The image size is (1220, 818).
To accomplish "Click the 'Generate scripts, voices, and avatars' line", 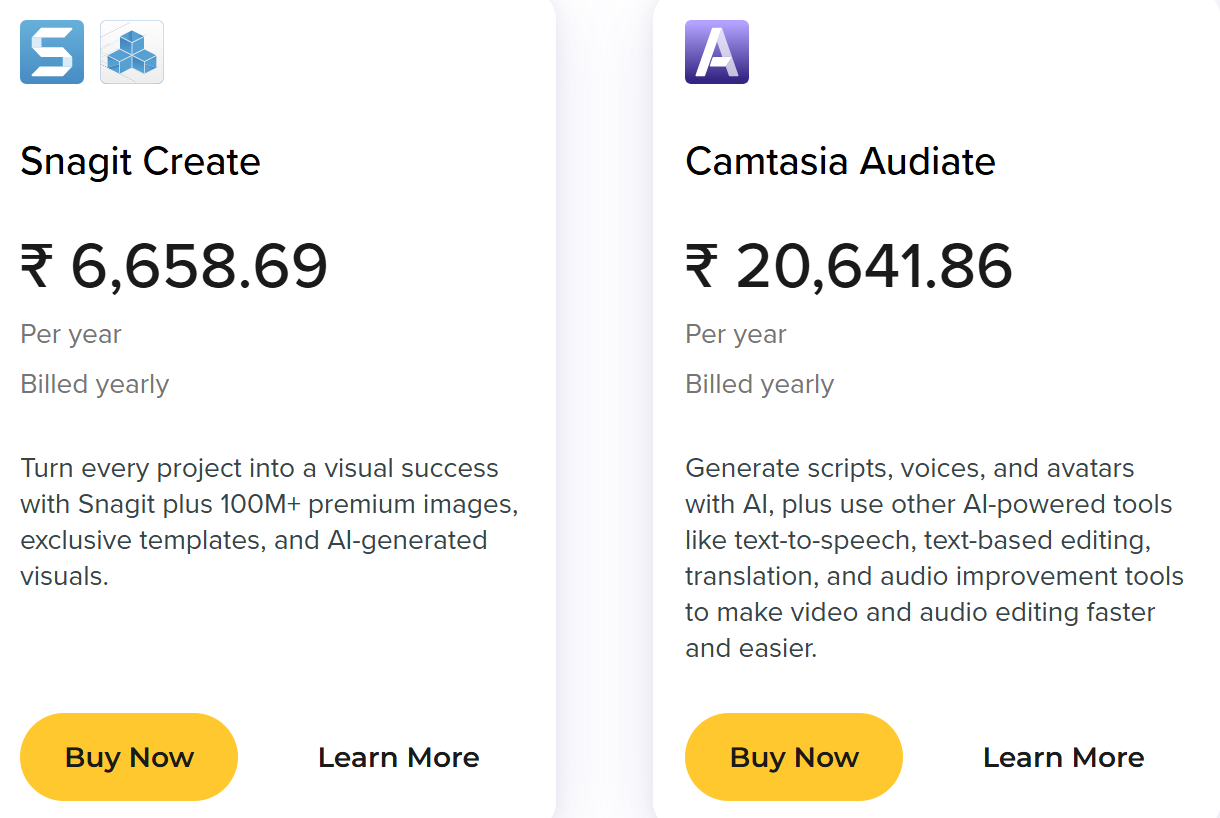I will pos(909,468).
